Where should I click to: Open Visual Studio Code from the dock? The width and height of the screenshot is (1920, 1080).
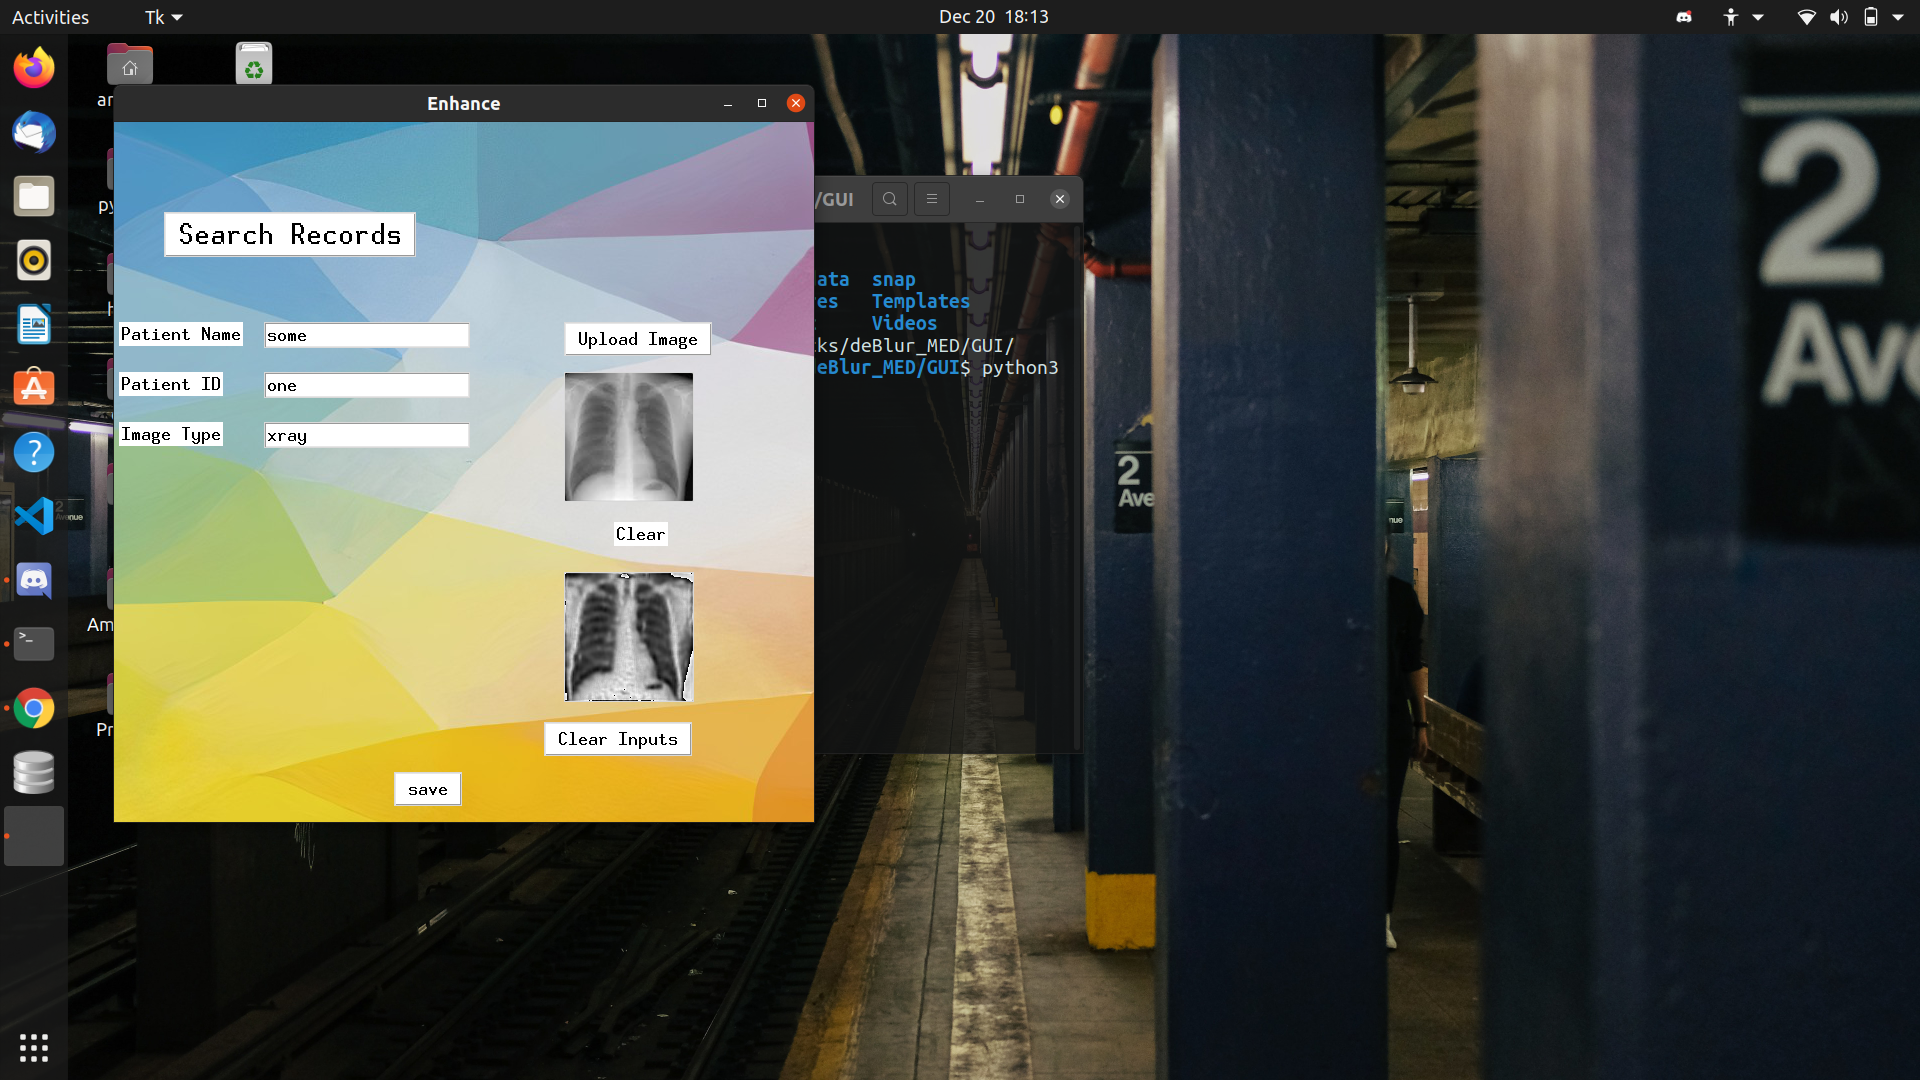click(x=34, y=516)
